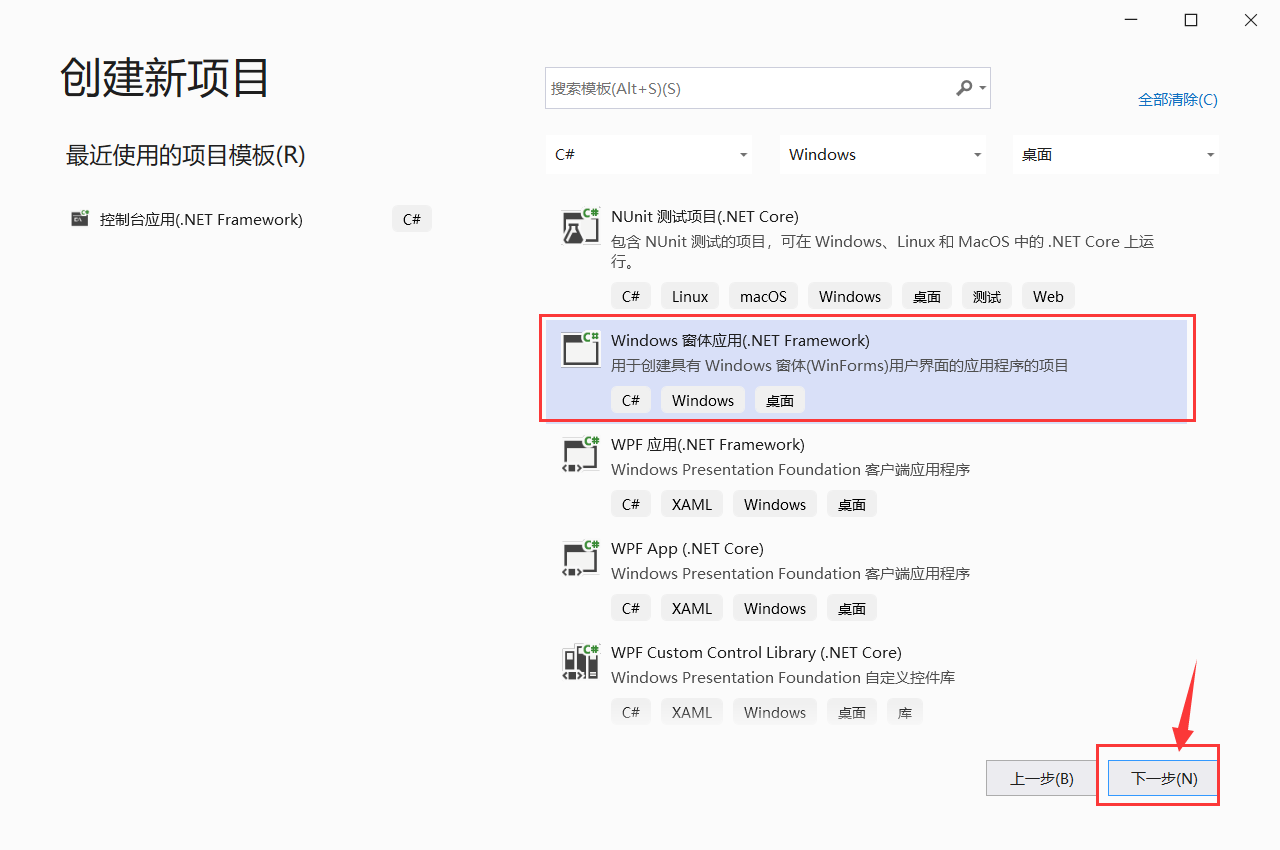This screenshot has width=1280, height=850.
Task: Click the XAML tag under WPF 应用(.NET Framework)
Action: pos(692,504)
